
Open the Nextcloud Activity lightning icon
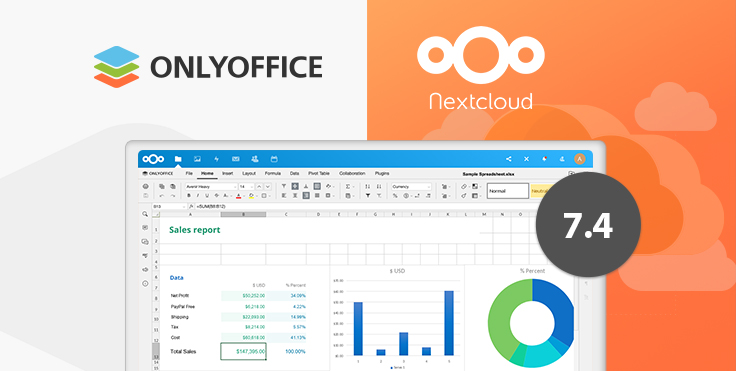point(216,159)
